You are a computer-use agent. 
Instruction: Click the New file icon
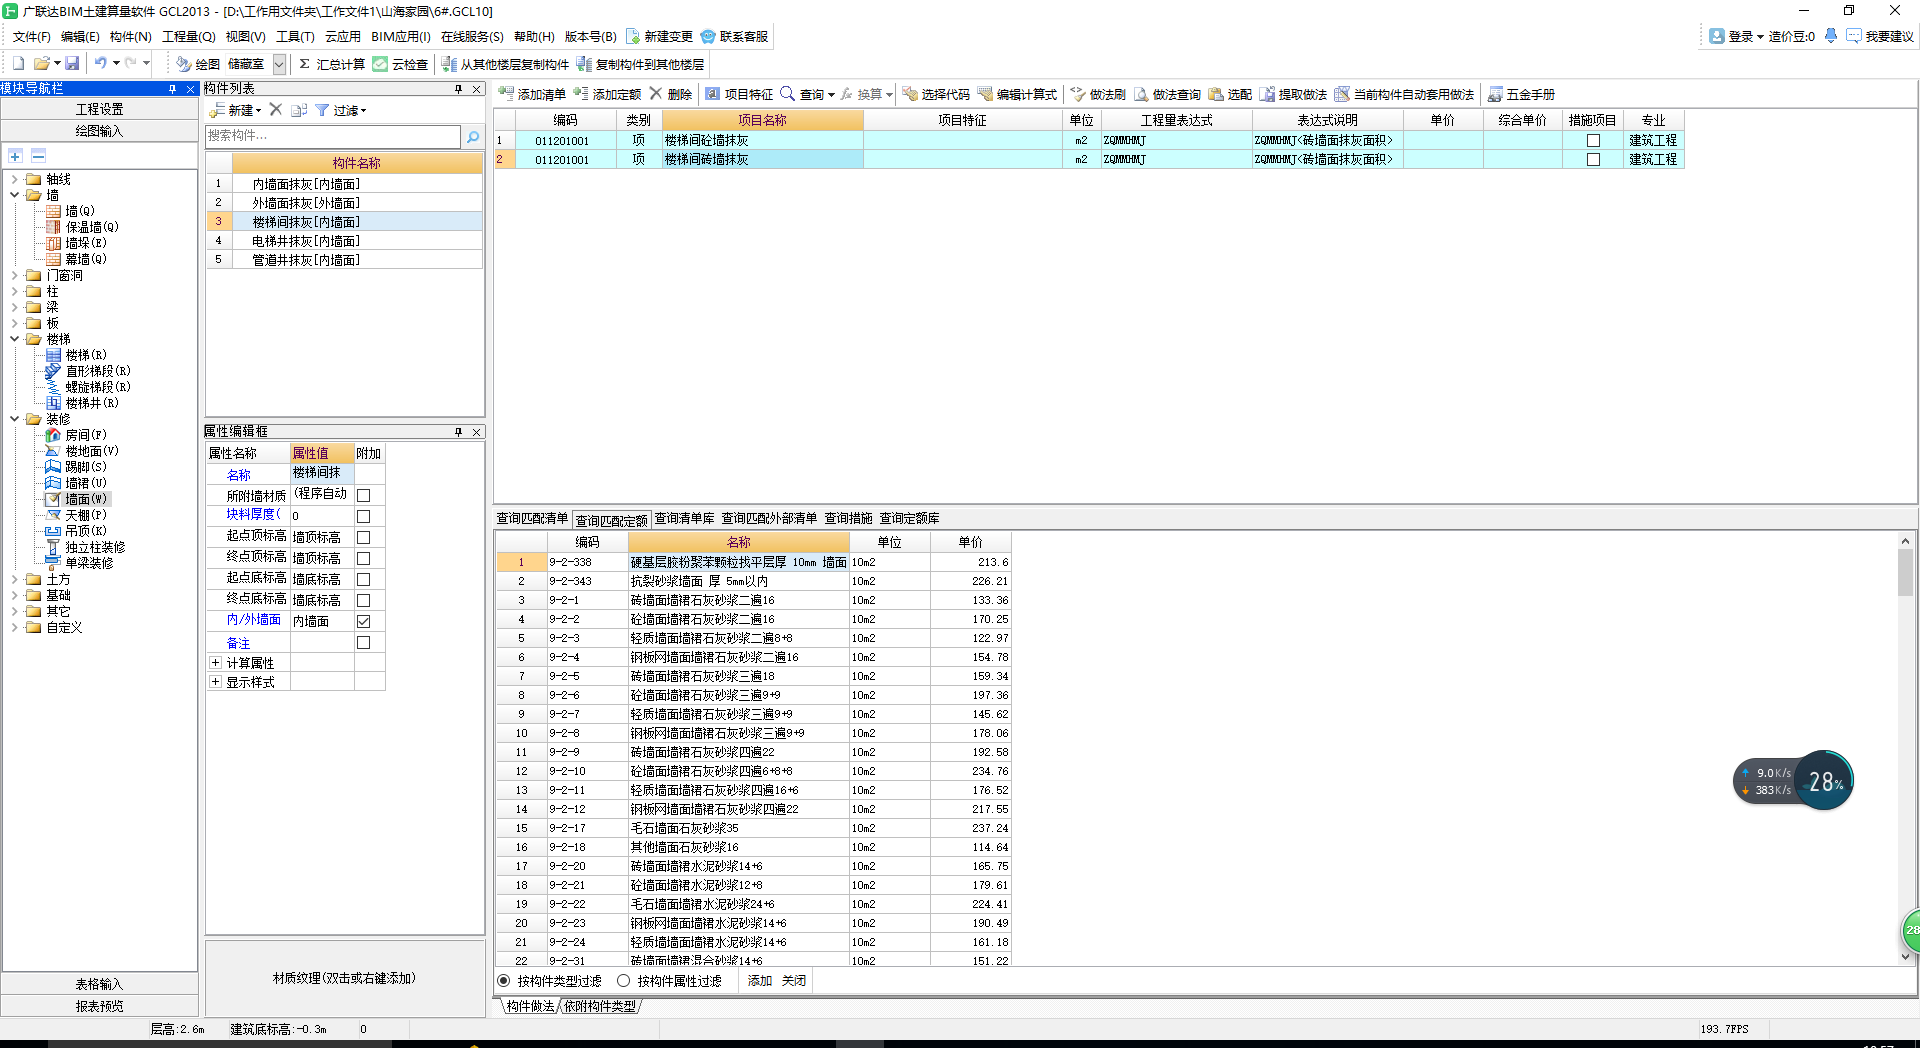(18, 63)
